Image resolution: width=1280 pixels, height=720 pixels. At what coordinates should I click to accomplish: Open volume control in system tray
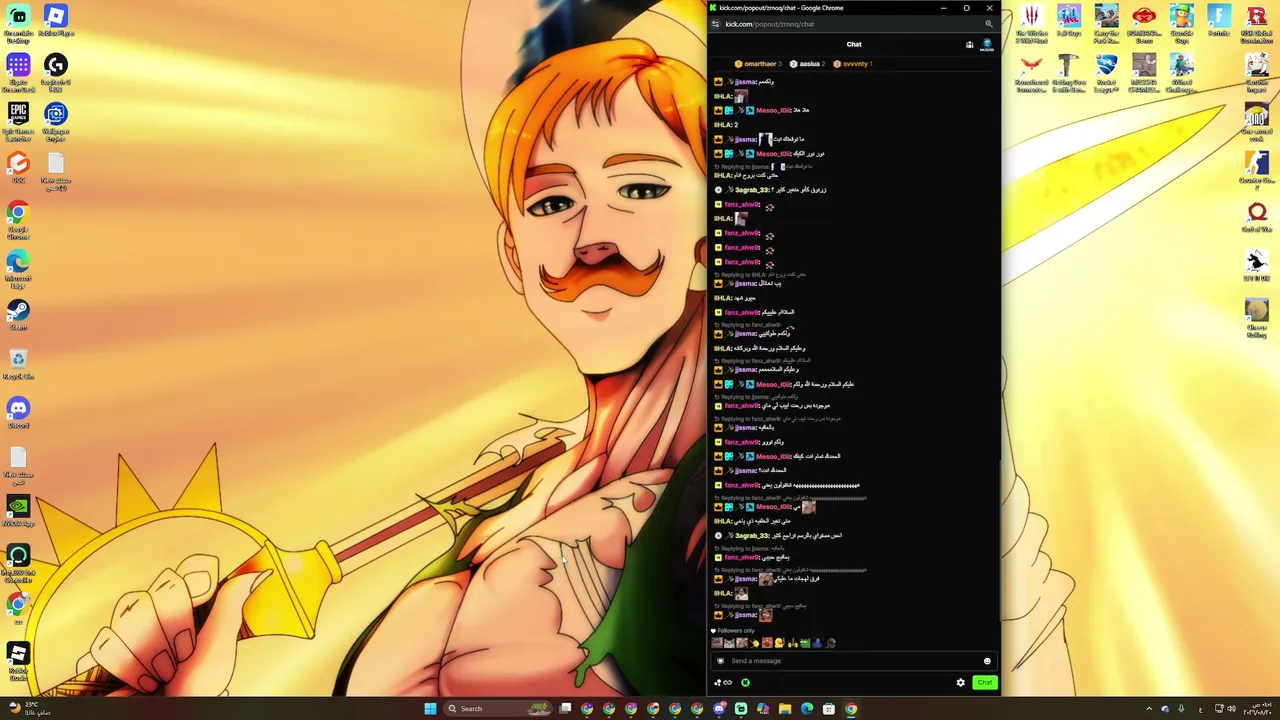tap(1231, 709)
